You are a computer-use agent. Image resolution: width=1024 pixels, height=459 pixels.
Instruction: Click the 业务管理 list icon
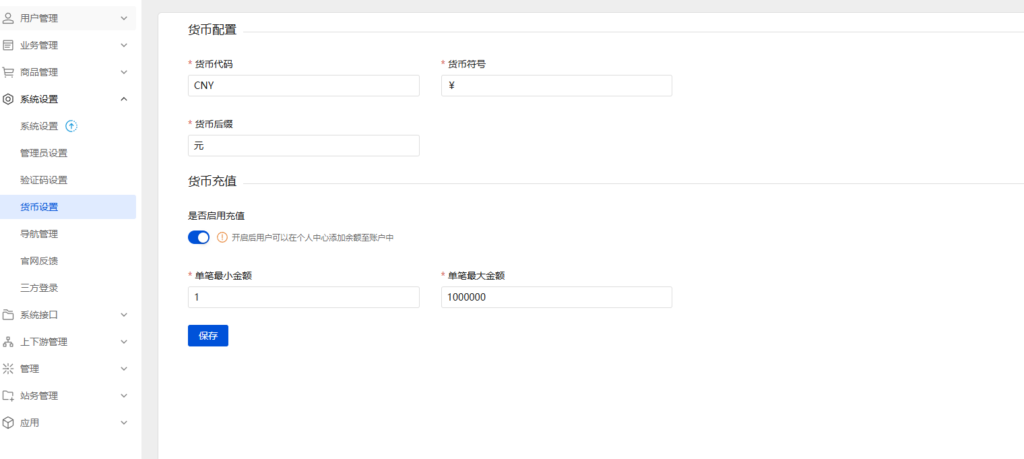click(x=8, y=45)
